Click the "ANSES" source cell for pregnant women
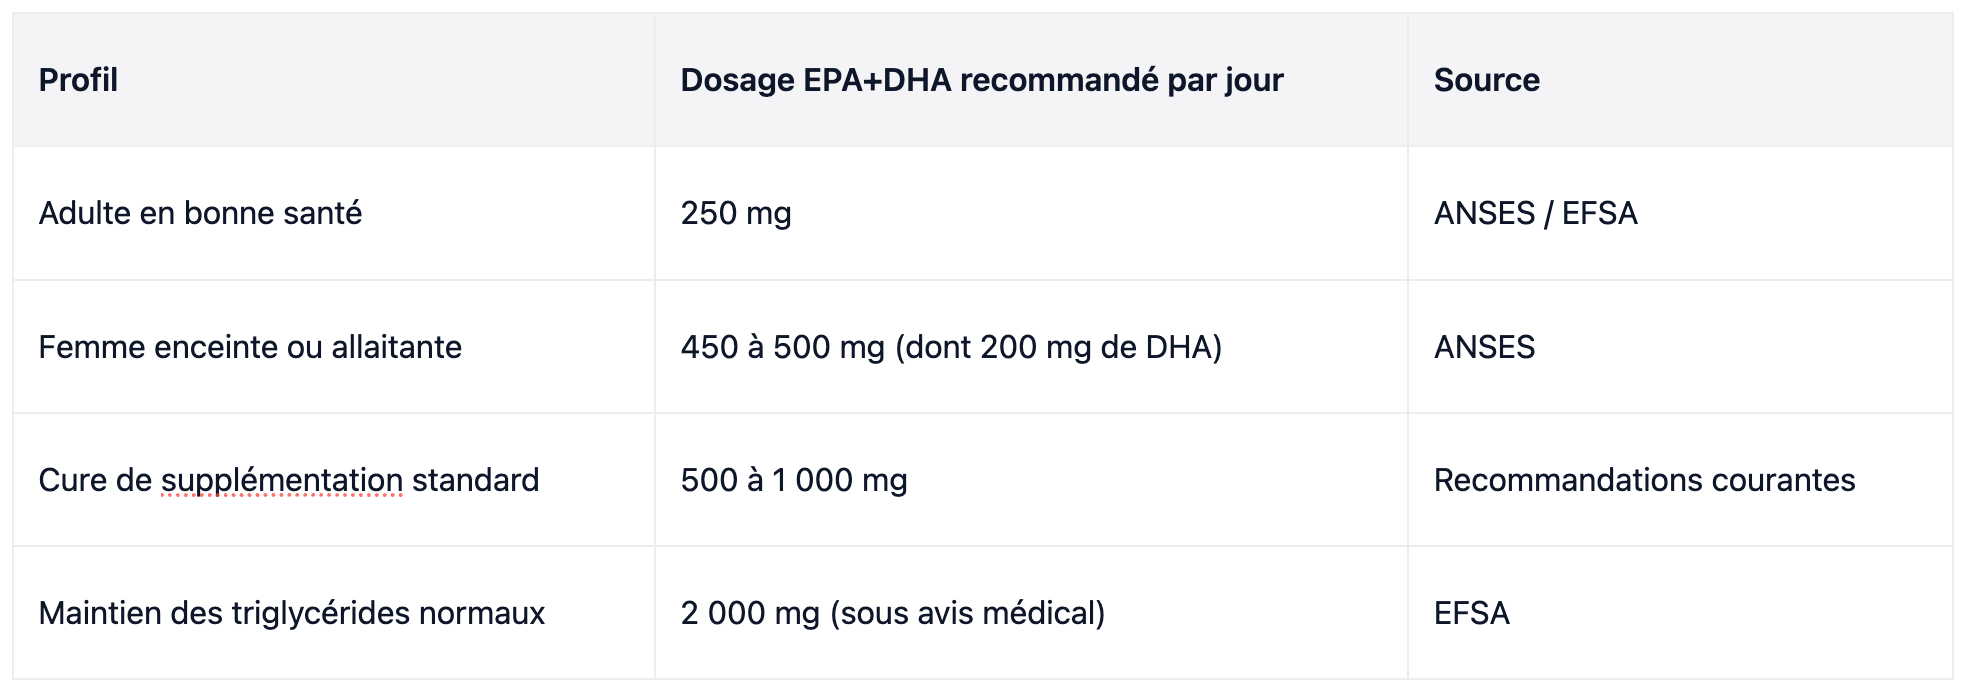 point(1680,347)
